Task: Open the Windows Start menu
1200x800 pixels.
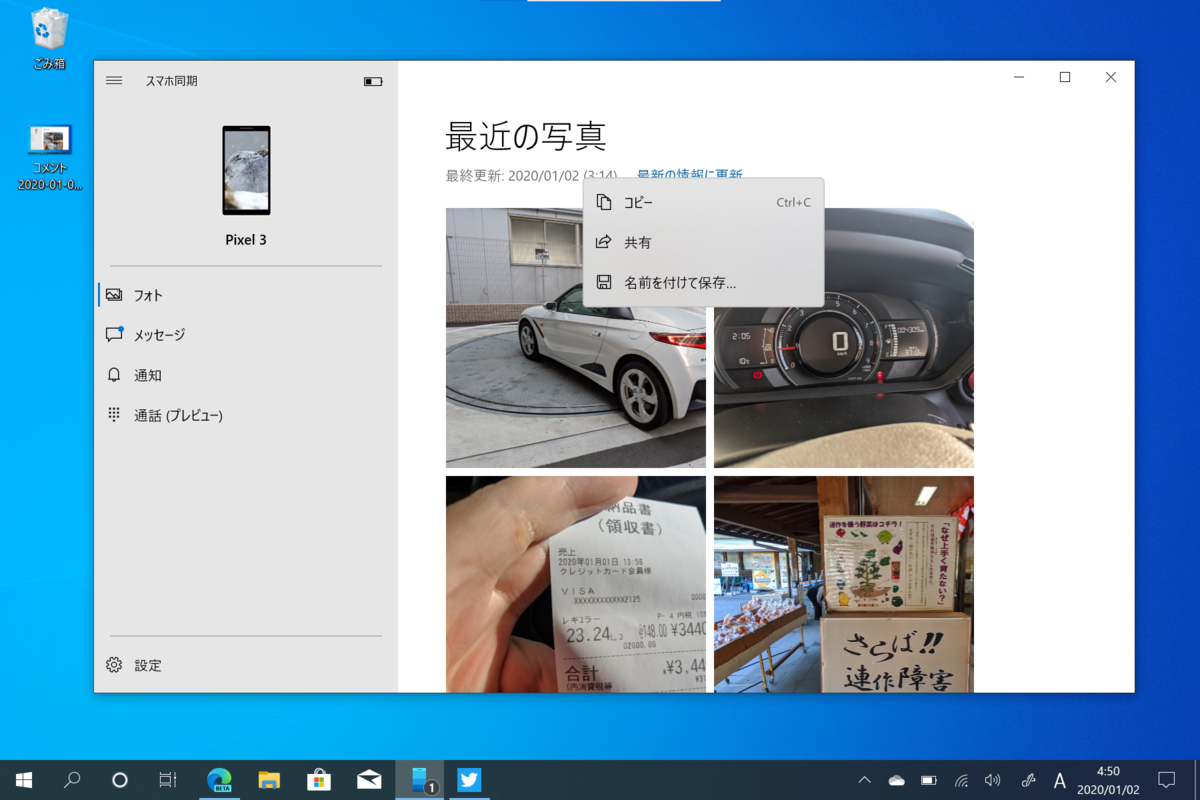Action: pos(24,780)
